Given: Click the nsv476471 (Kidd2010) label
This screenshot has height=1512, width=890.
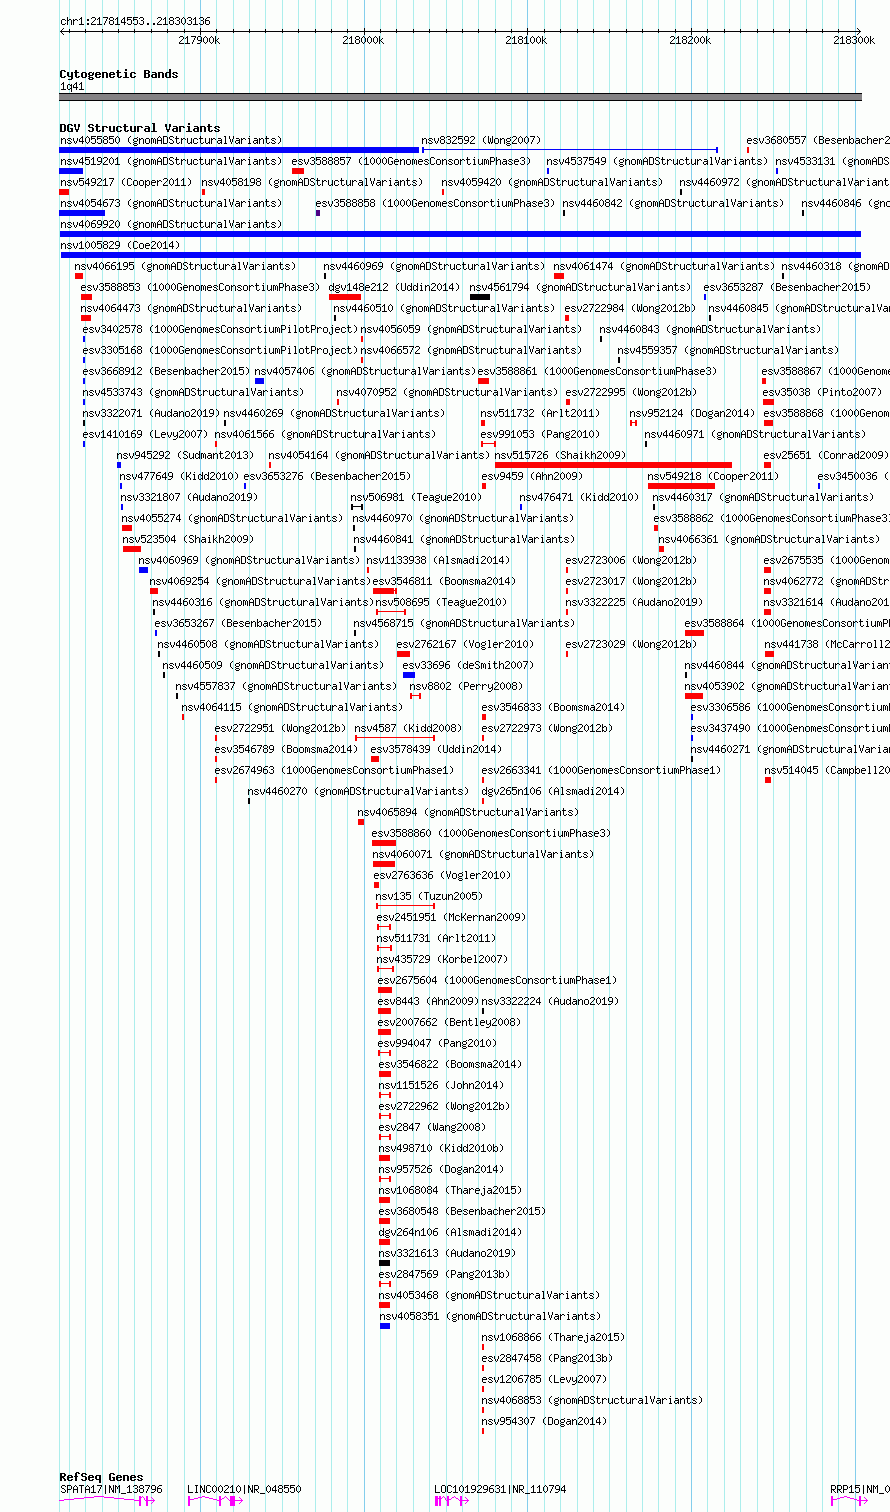Looking at the screenshot, I should pos(578,497).
